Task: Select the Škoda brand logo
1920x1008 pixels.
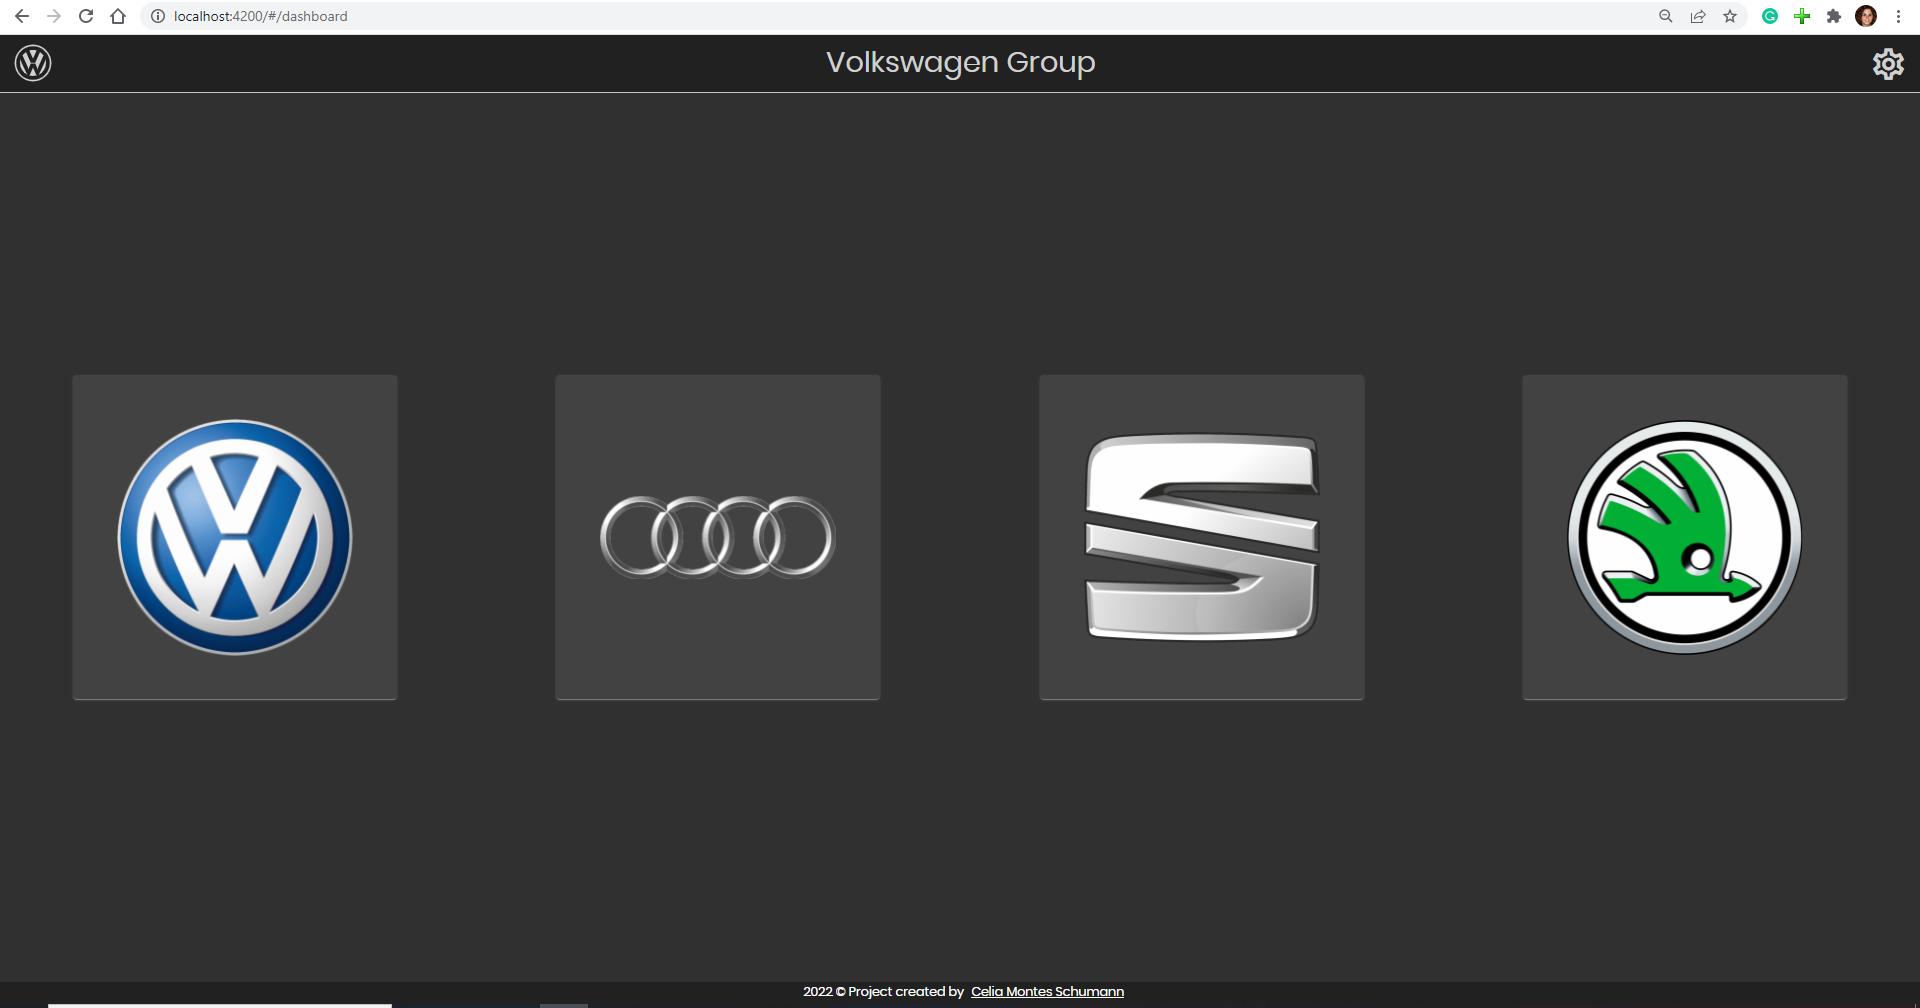Action: (x=1684, y=536)
